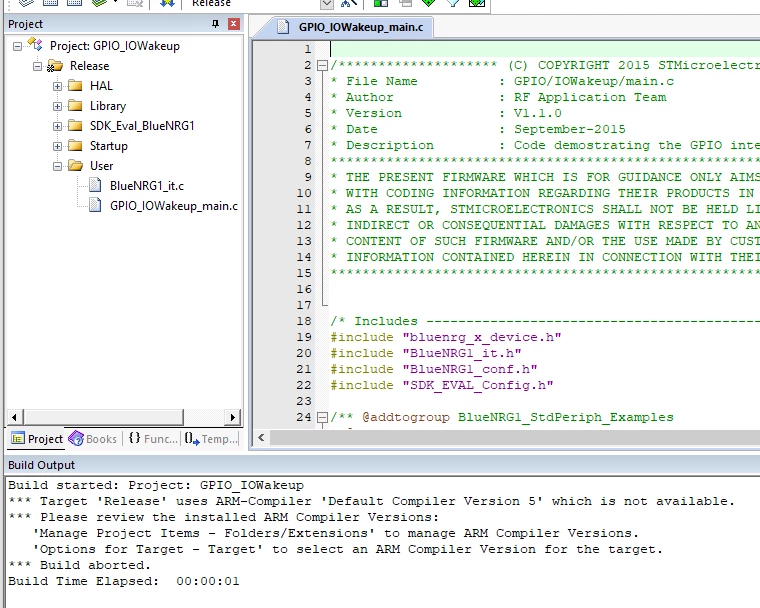Expand the SDK_Eval_BlueNRG1 folder
The width and height of the screenshot is (760, 608).
(57, 126)
